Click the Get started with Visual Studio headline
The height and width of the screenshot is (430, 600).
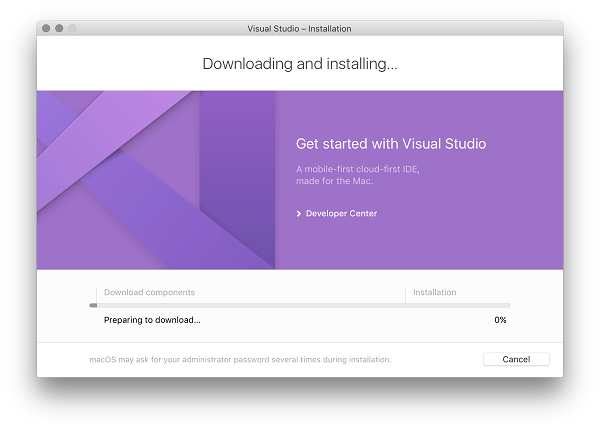[391, 144]
